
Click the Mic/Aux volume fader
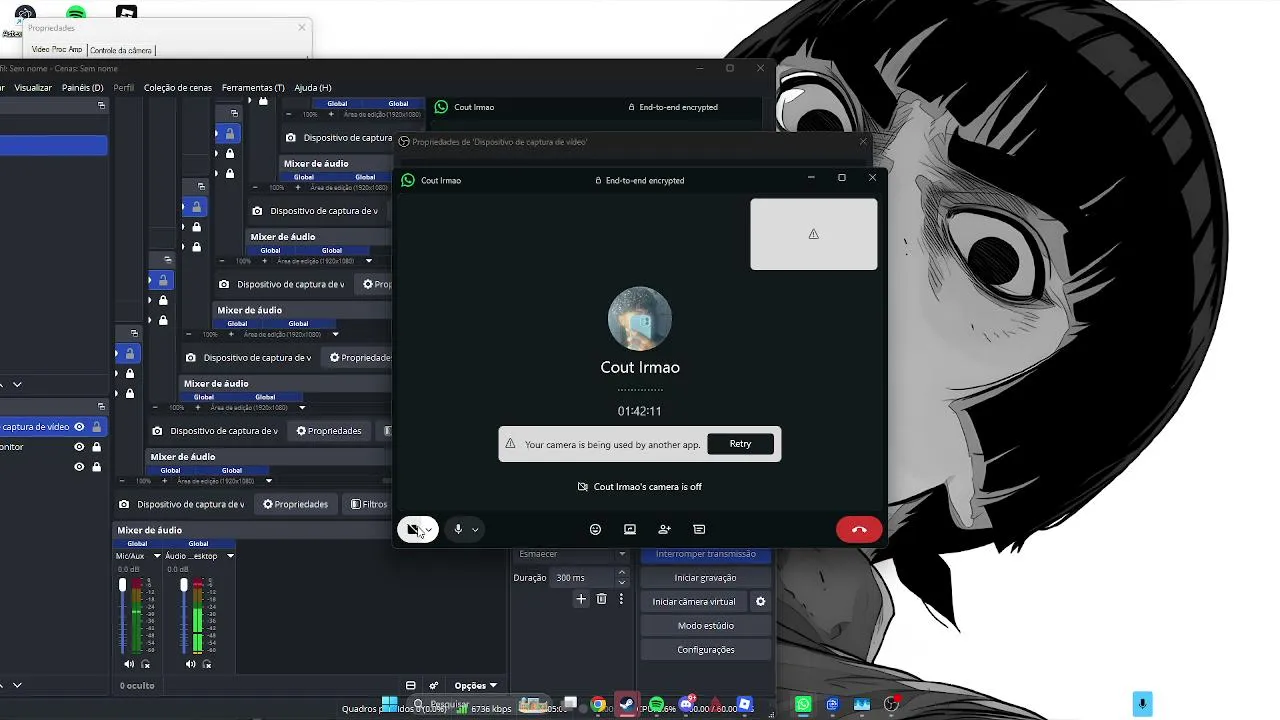tap(123, 585)
